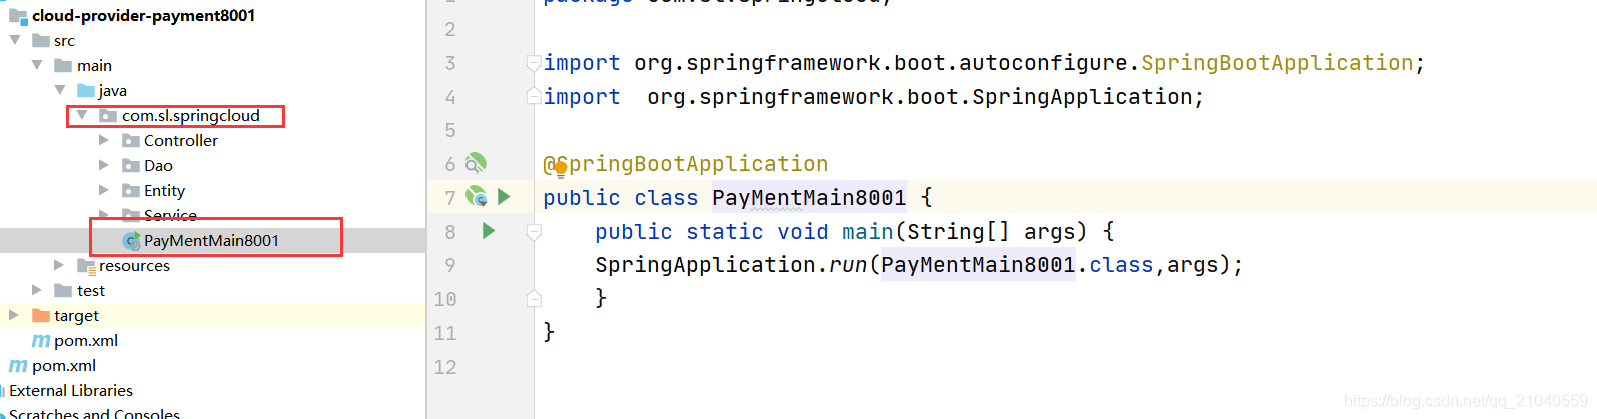The image size is (1597, 419).
Task: Click the com.sl.springcloud package icon
Action: [x=109, y=116]
